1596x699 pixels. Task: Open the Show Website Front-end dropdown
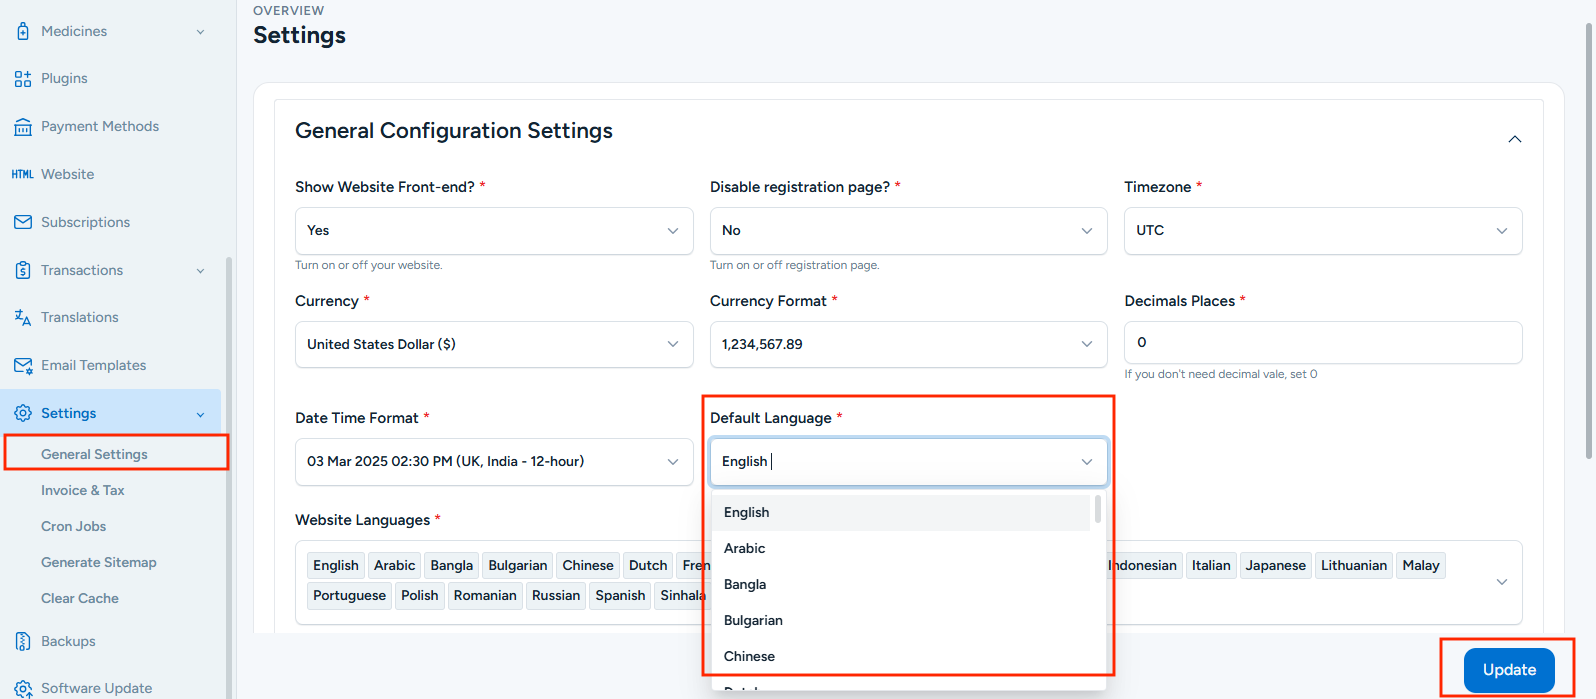[493, 231]
